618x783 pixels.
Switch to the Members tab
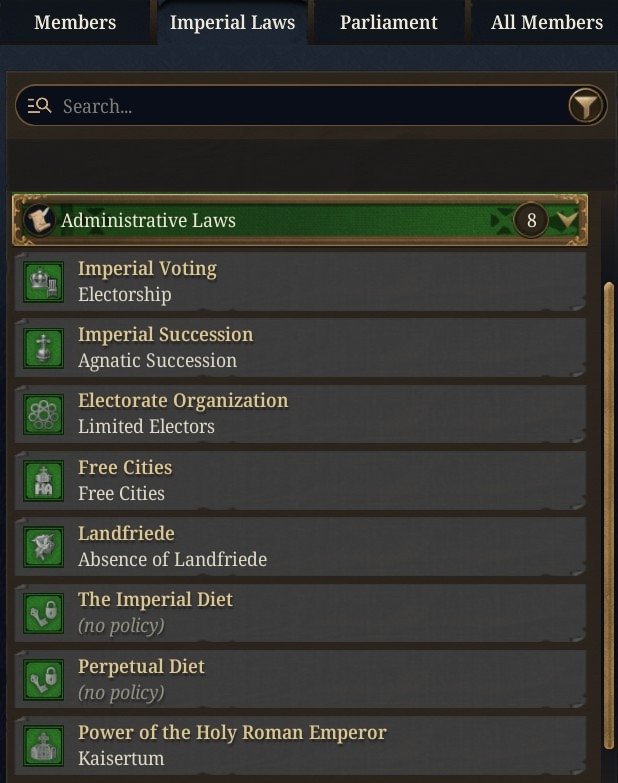[75, 22]
